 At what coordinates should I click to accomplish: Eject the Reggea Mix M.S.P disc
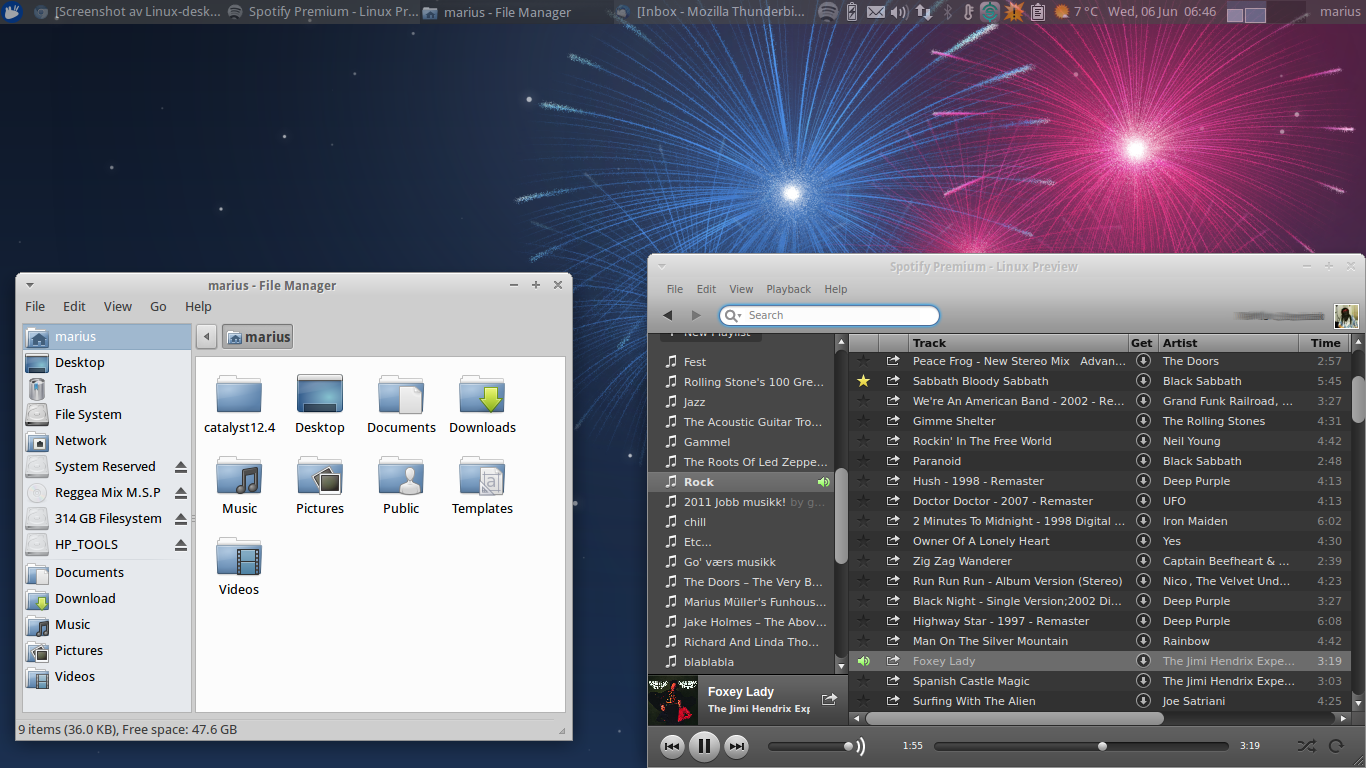(181, 493)
